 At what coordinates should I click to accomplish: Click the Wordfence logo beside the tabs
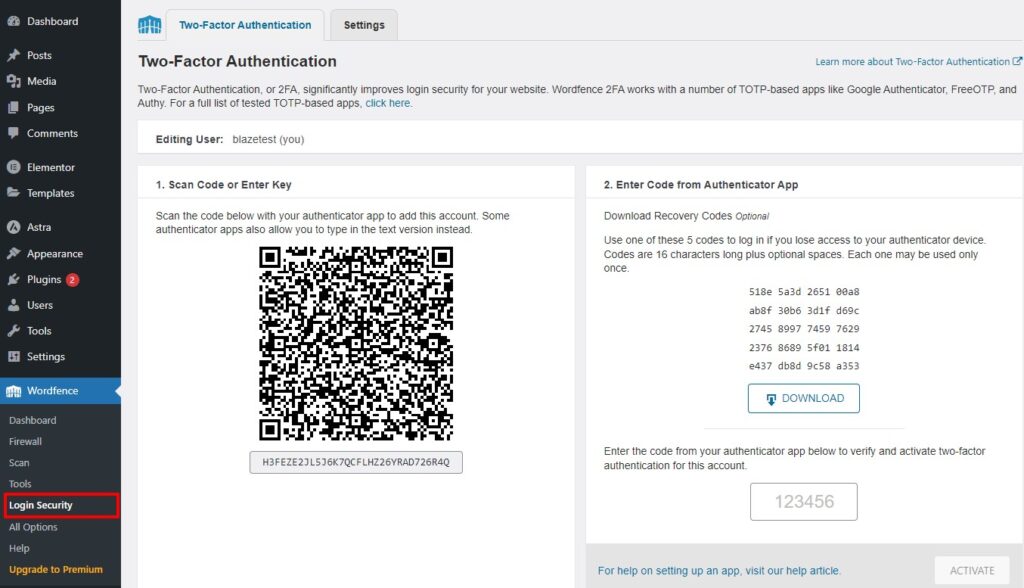pyautogui.click(x=150, y=25)
